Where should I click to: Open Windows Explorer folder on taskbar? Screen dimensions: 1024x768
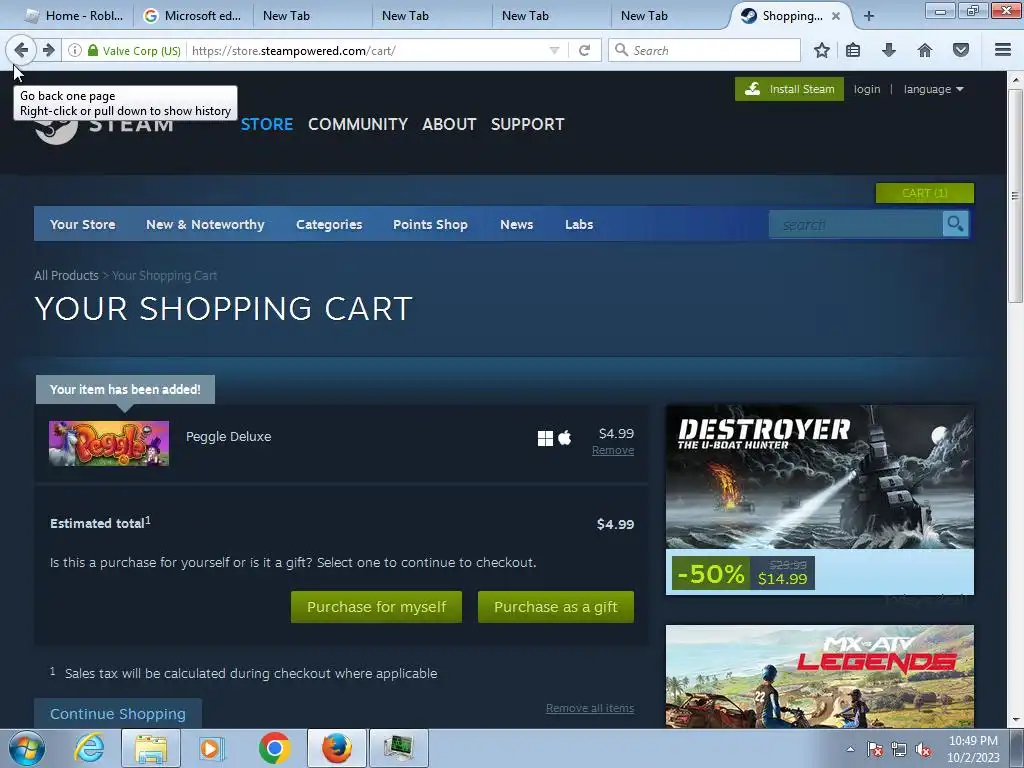(151, 748)
